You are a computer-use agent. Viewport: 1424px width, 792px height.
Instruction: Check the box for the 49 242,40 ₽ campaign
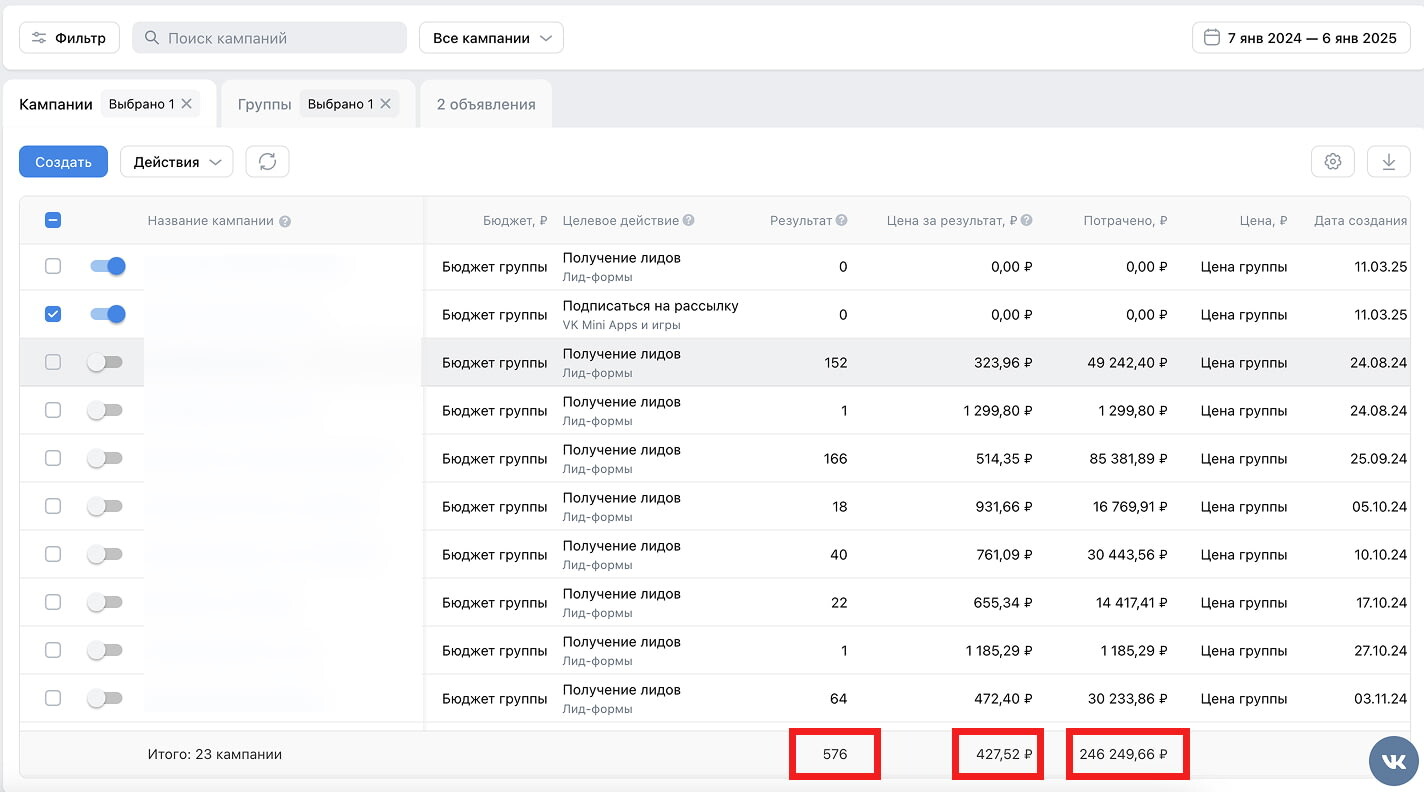53,362
